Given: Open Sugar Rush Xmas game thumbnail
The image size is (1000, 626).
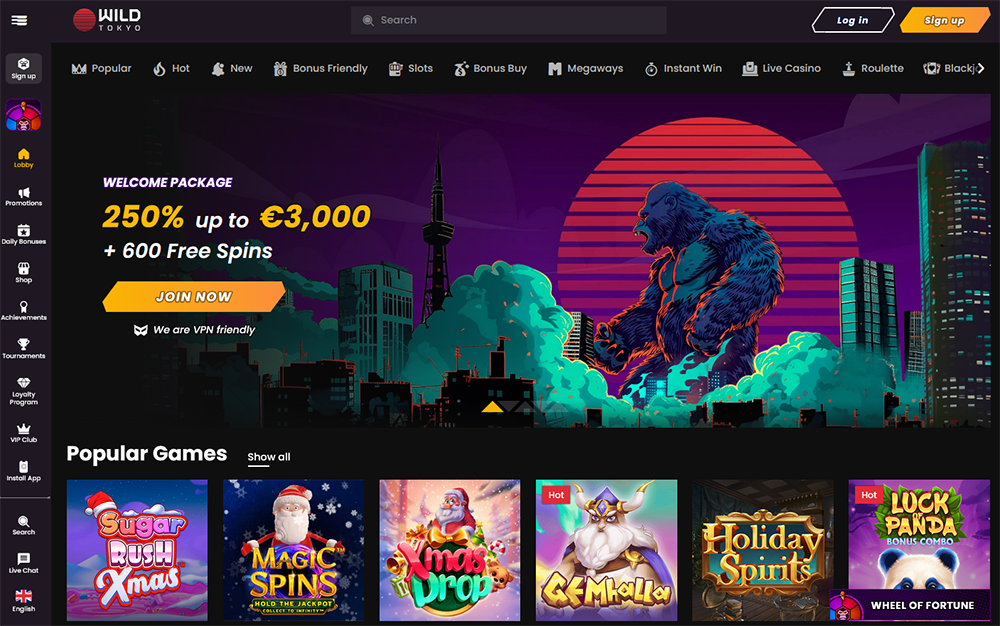Looking at the screenshot, I should 137,550.
